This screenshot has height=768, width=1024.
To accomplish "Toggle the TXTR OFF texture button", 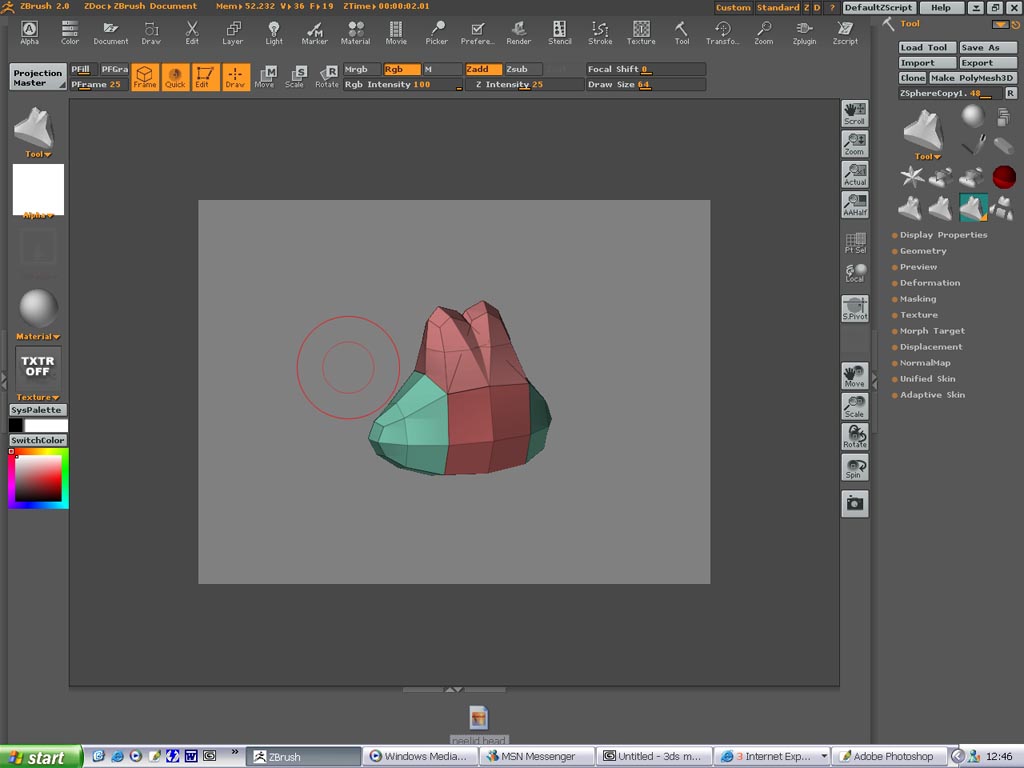I will tap(38, 367).
